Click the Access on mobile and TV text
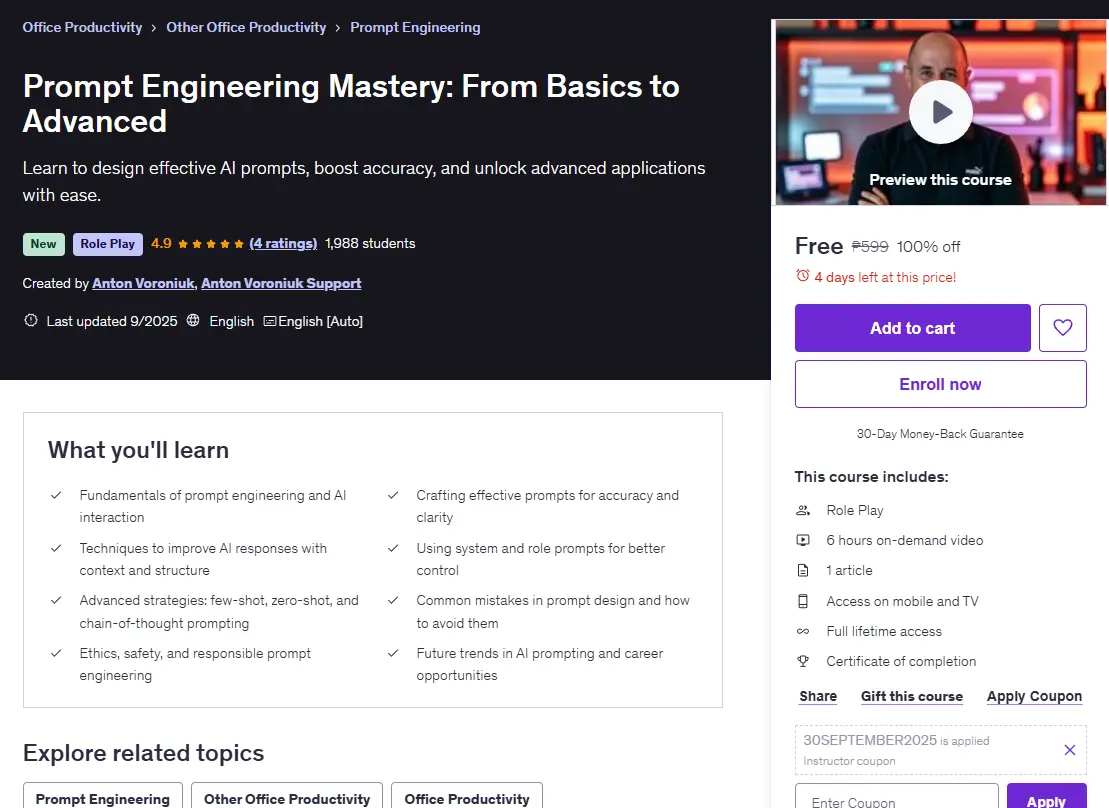 902,601
